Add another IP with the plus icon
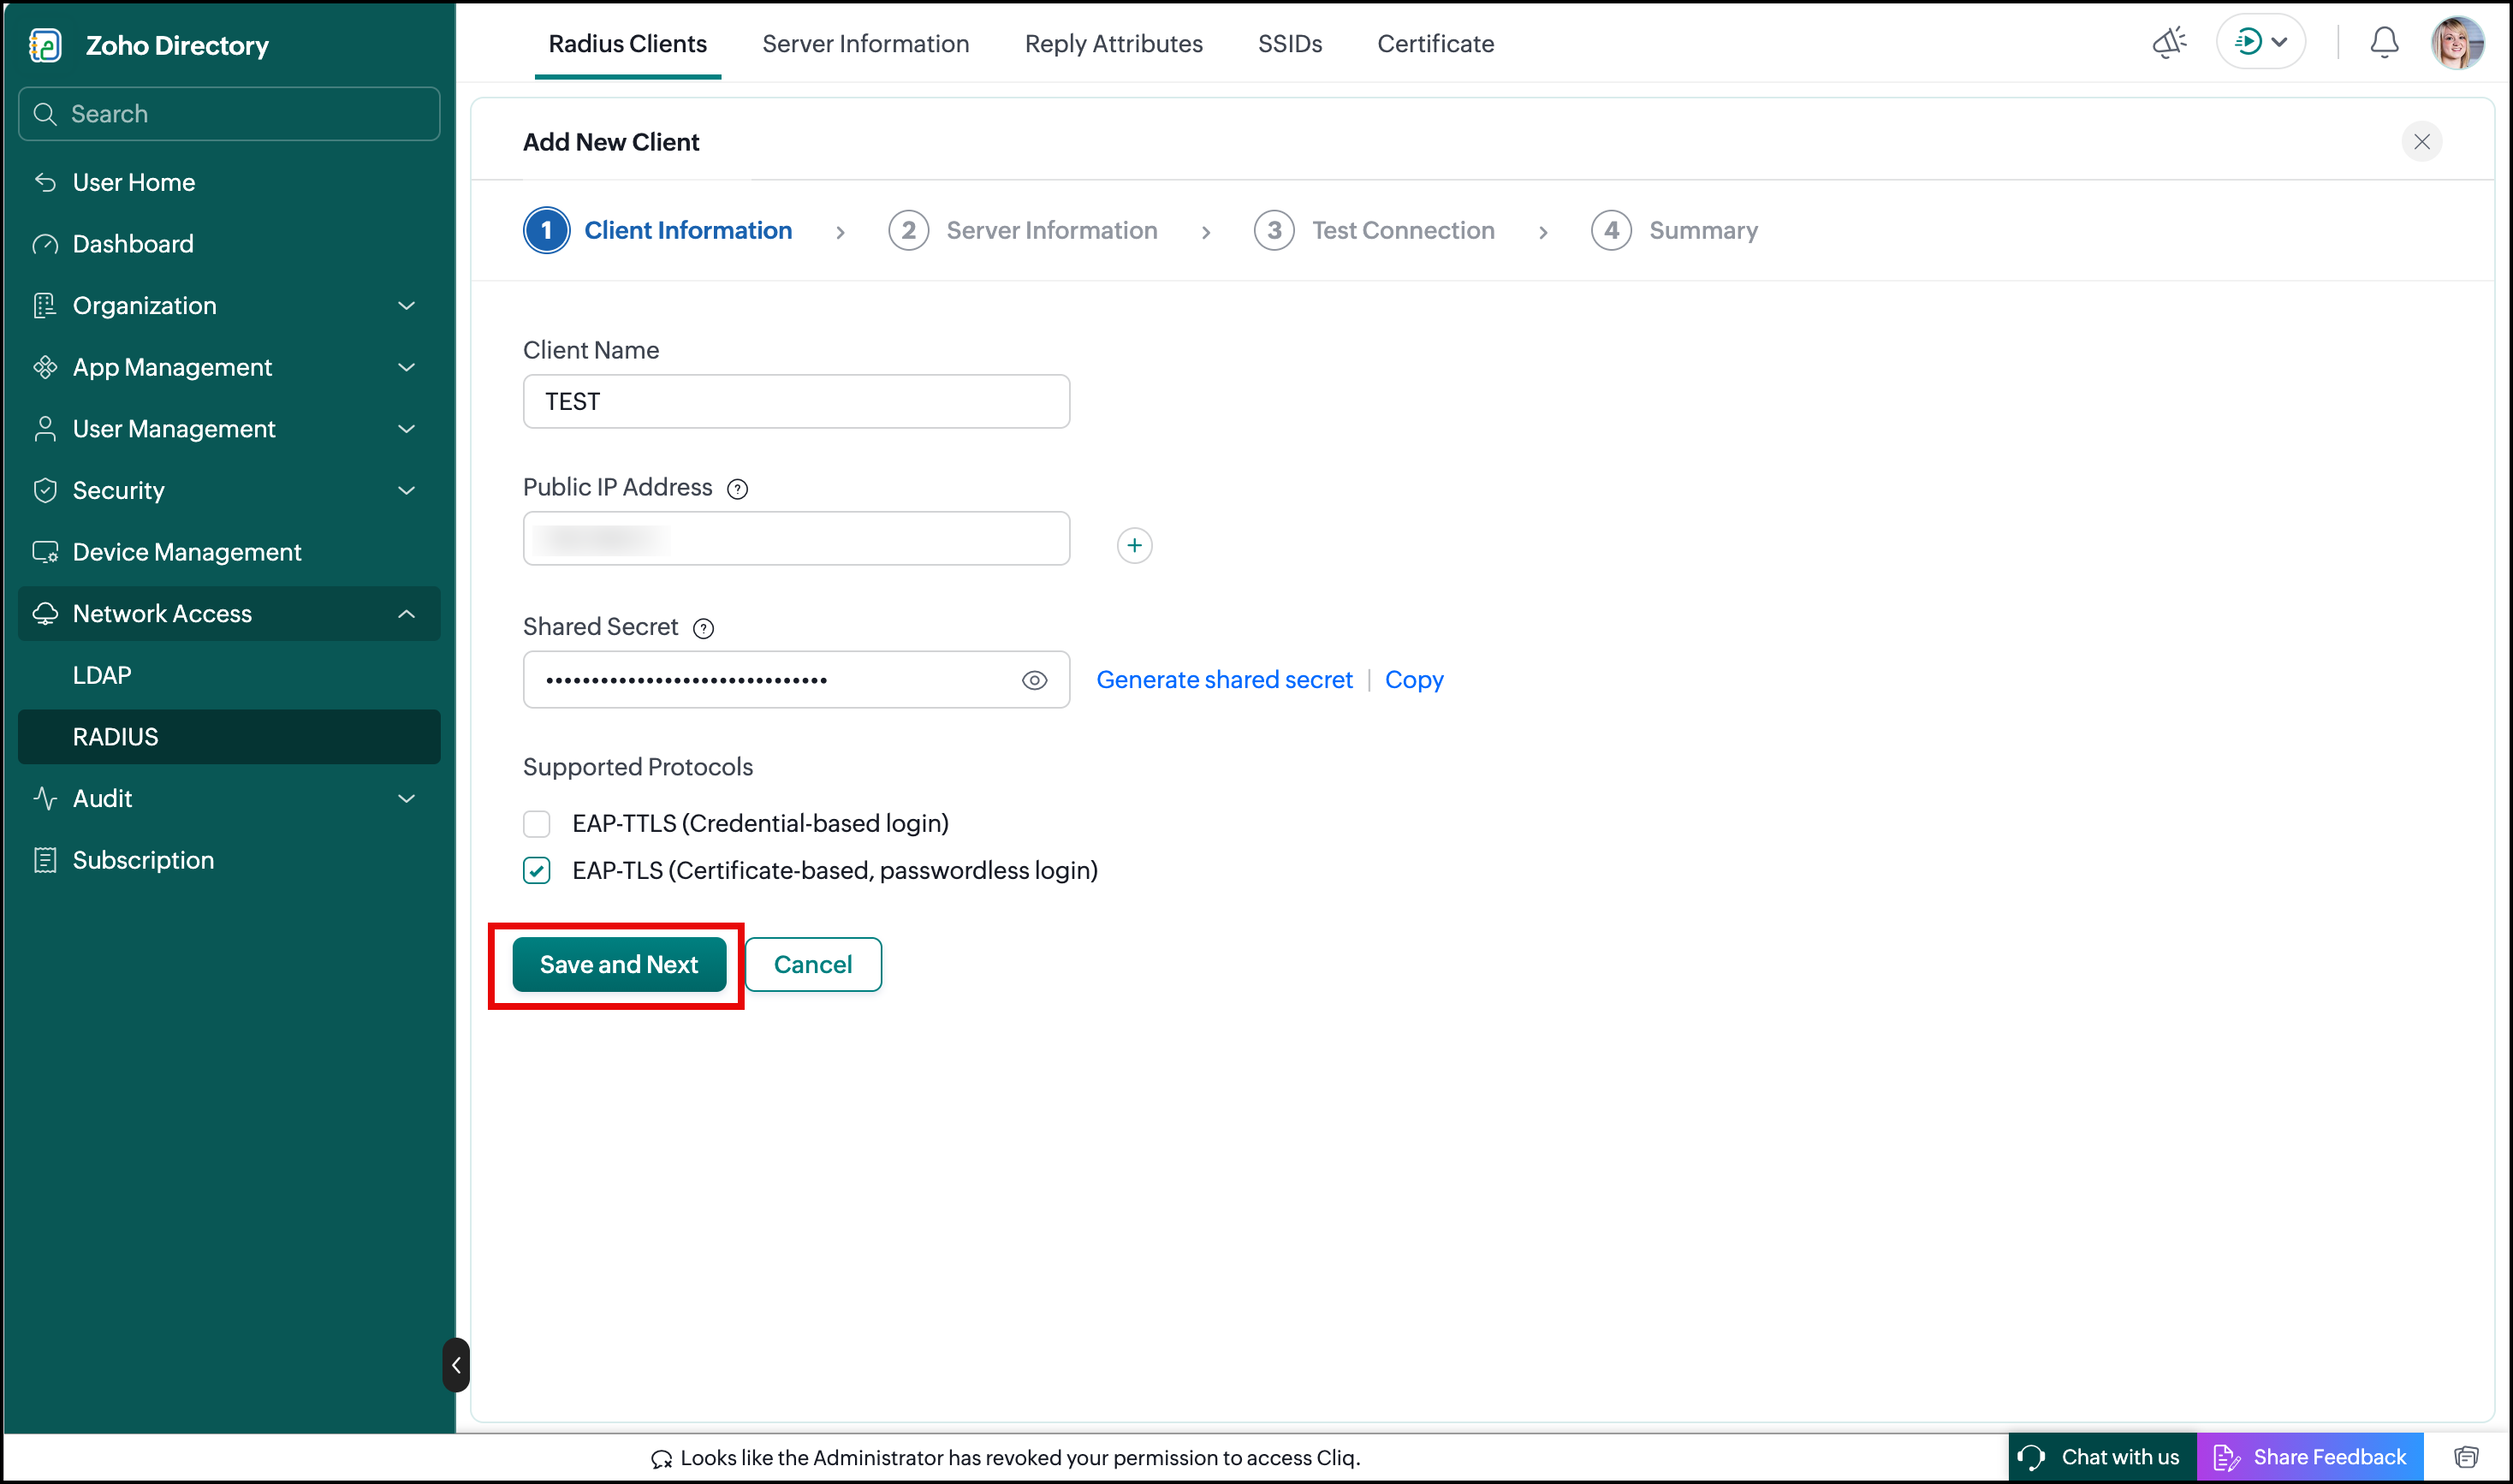 click(x=1134, y=545)
